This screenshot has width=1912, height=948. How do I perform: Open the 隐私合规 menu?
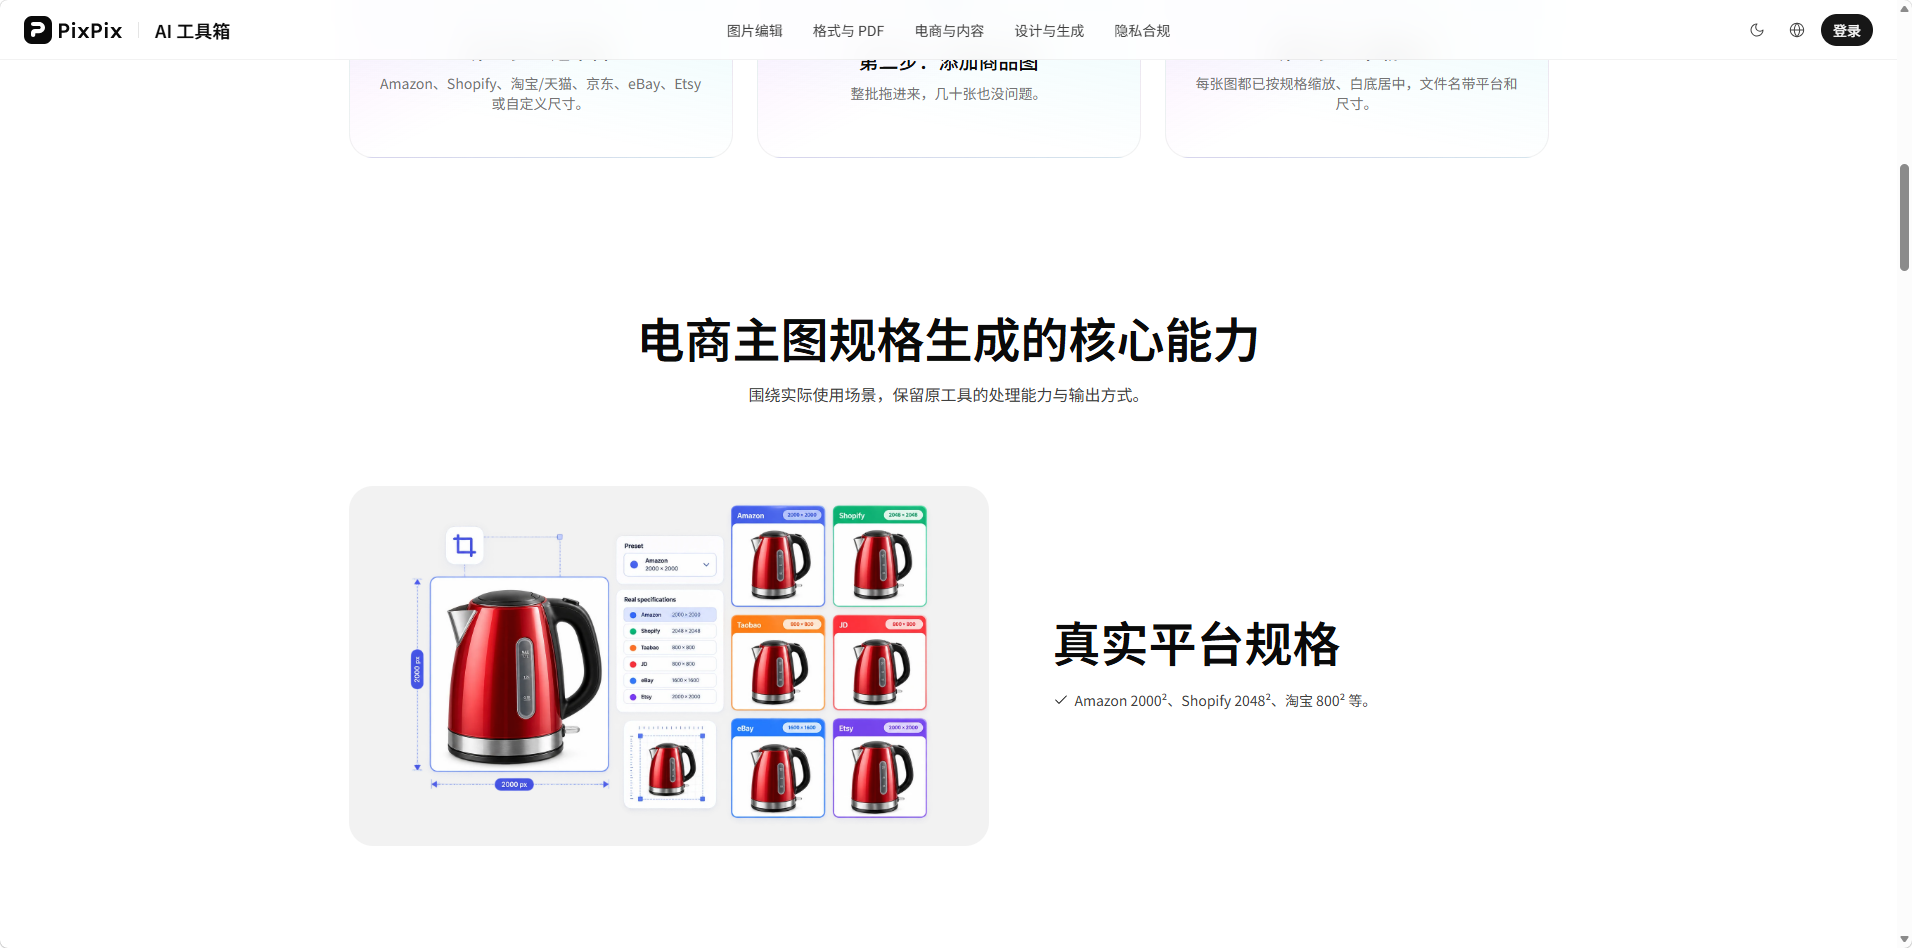[x=1142, y=31]
